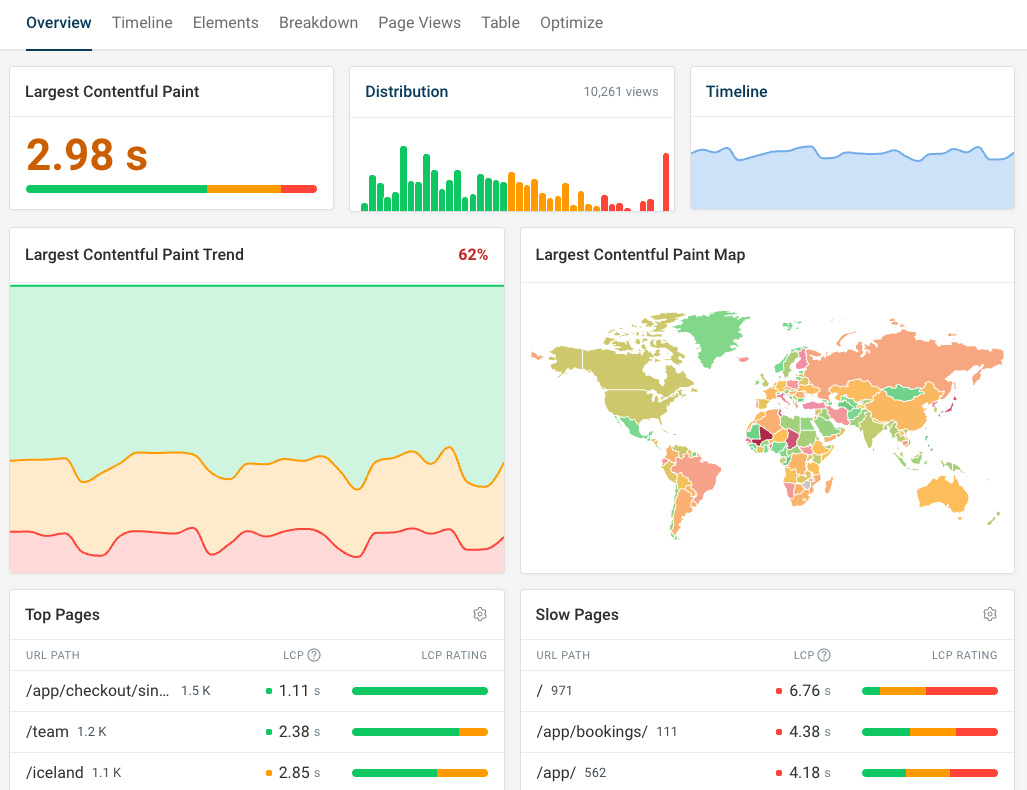Viewport: 1027px width, 790px height.
Task: Click the LCP RATING header in Slow Pages
Action: (x=964, y=655)
